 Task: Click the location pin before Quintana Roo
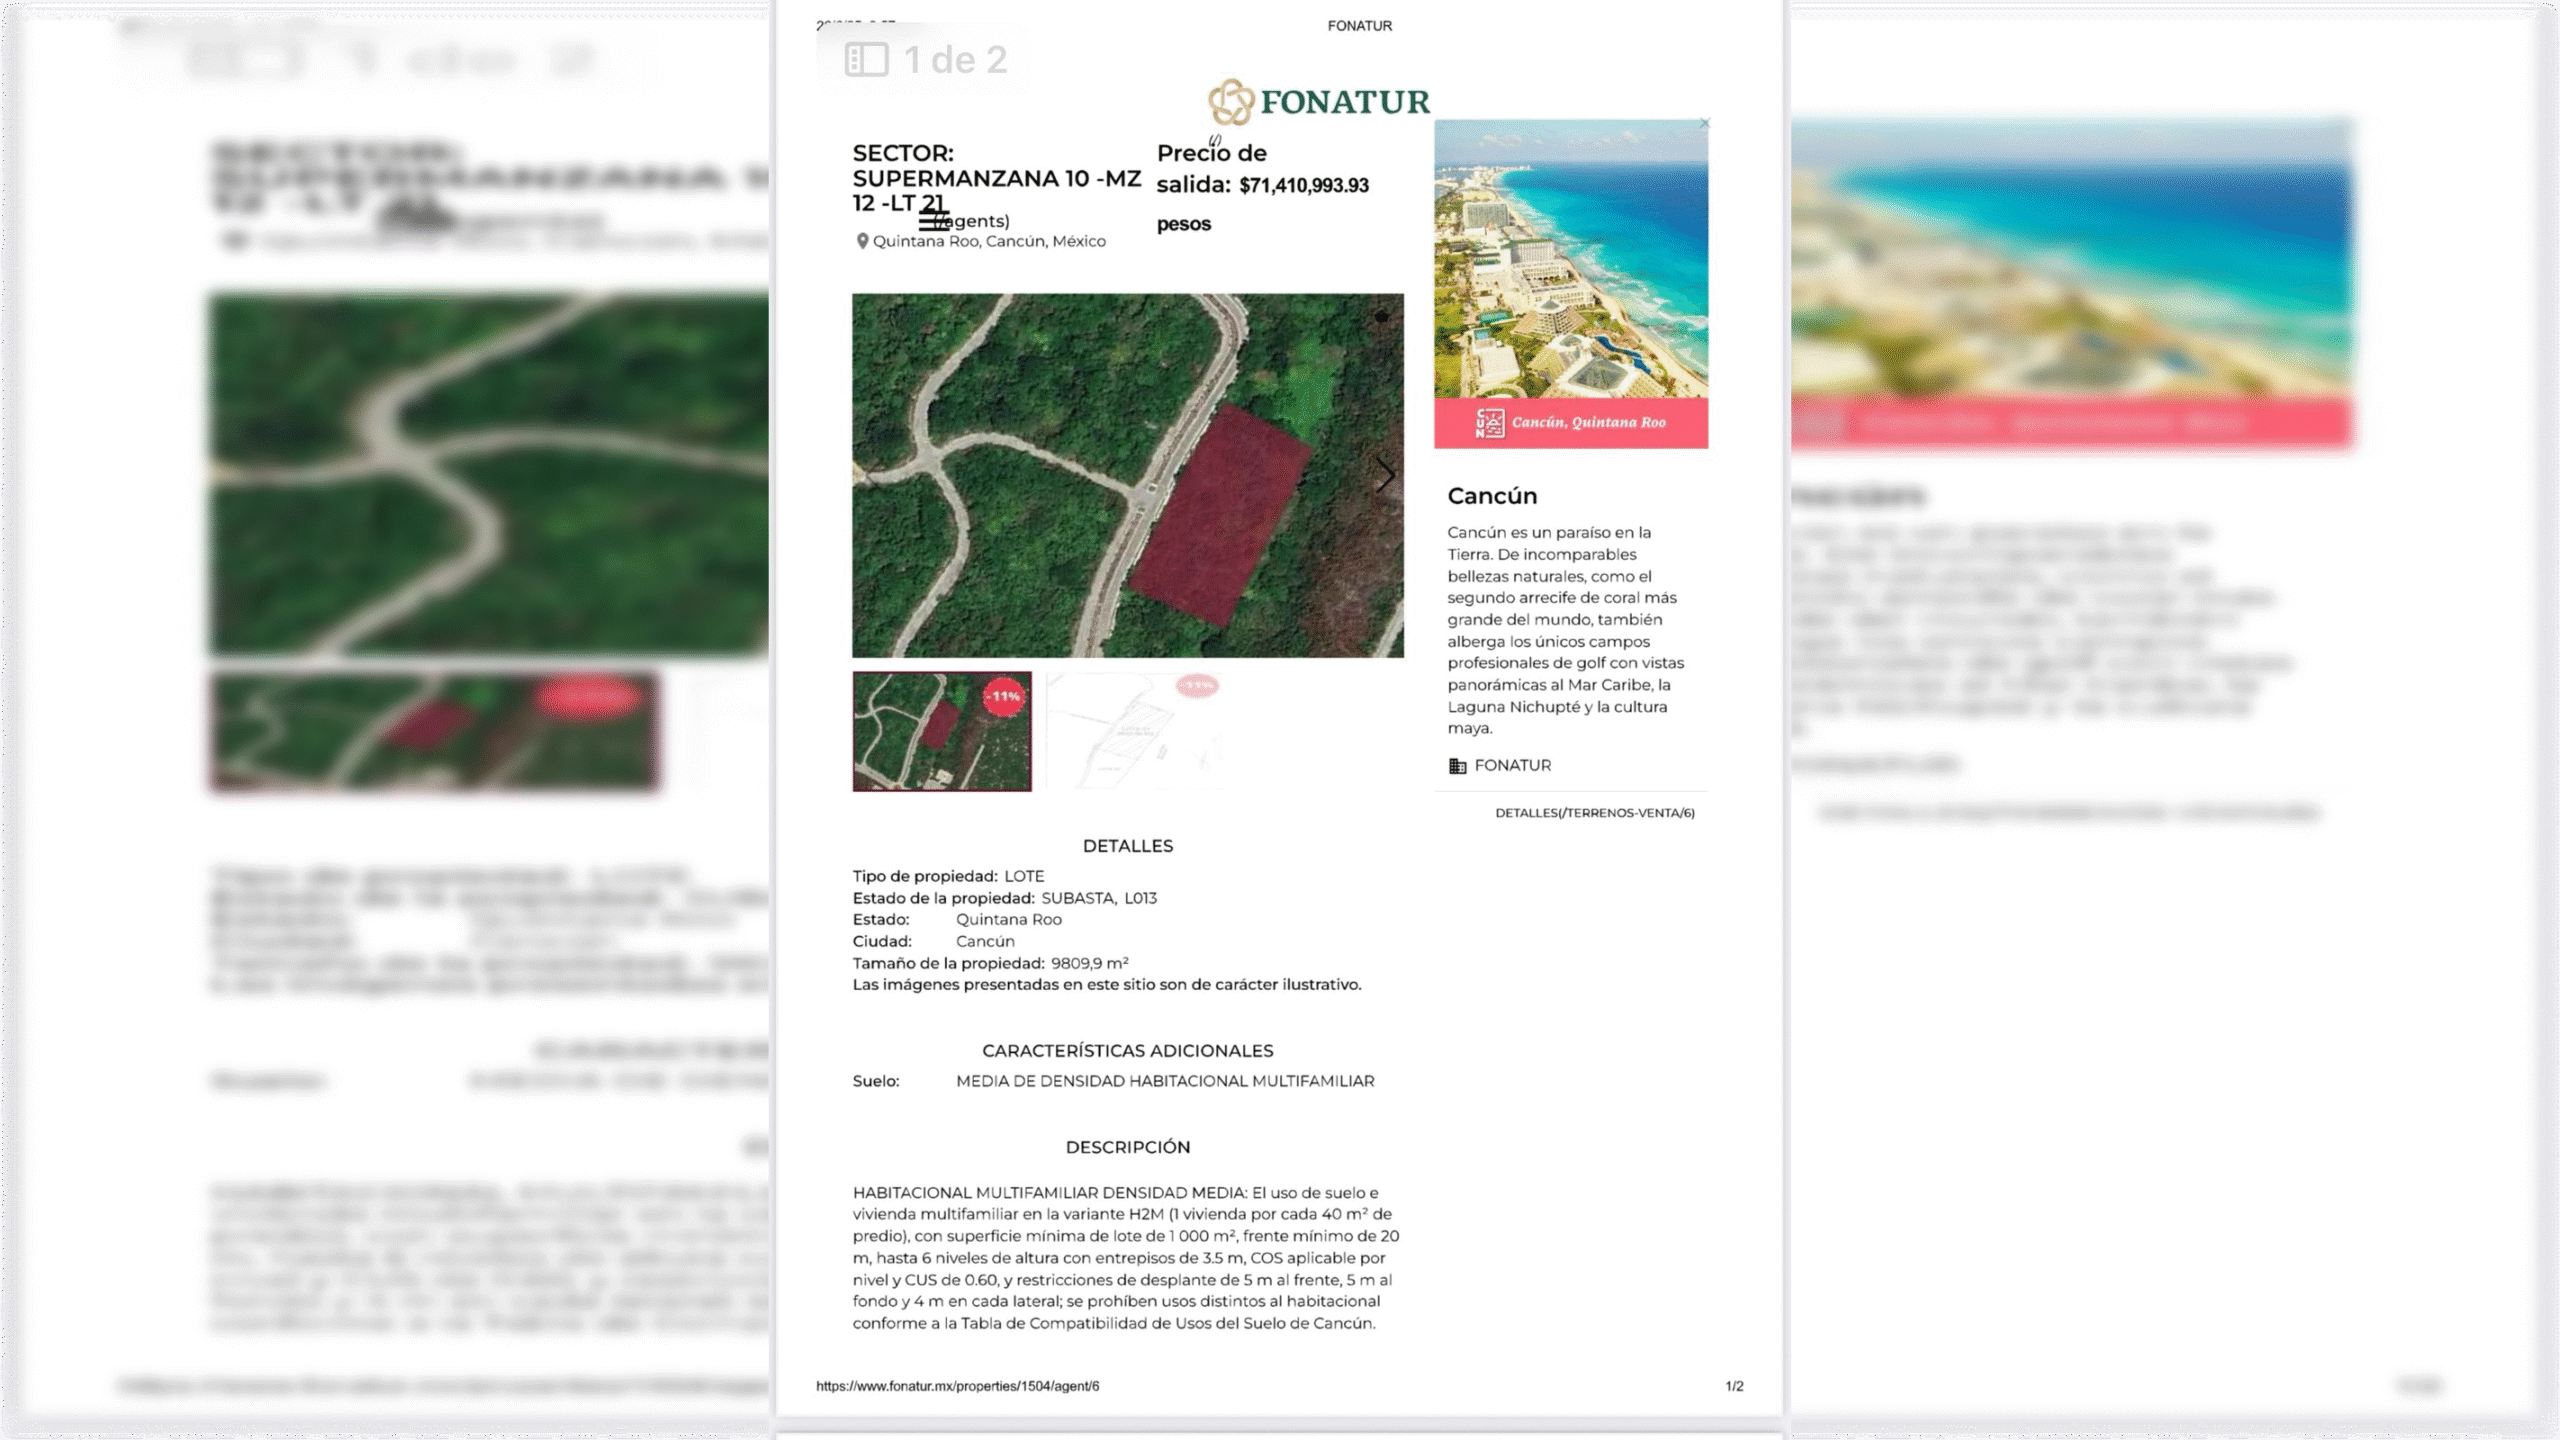click(862, 242)
